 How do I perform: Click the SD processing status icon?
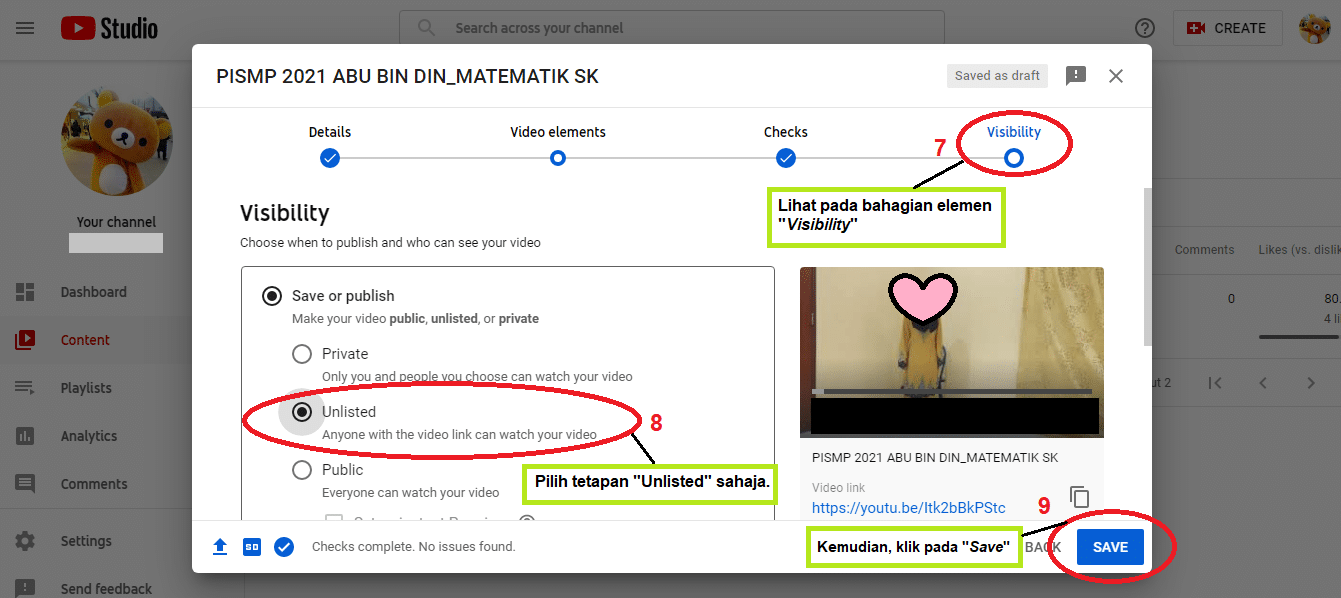(252, 547)
